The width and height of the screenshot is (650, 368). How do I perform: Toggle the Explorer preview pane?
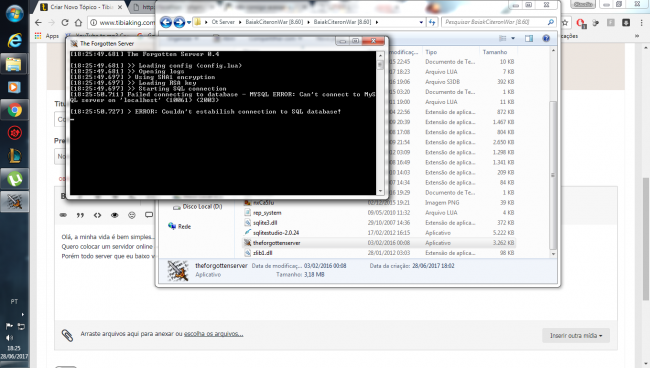click(529, 38)
